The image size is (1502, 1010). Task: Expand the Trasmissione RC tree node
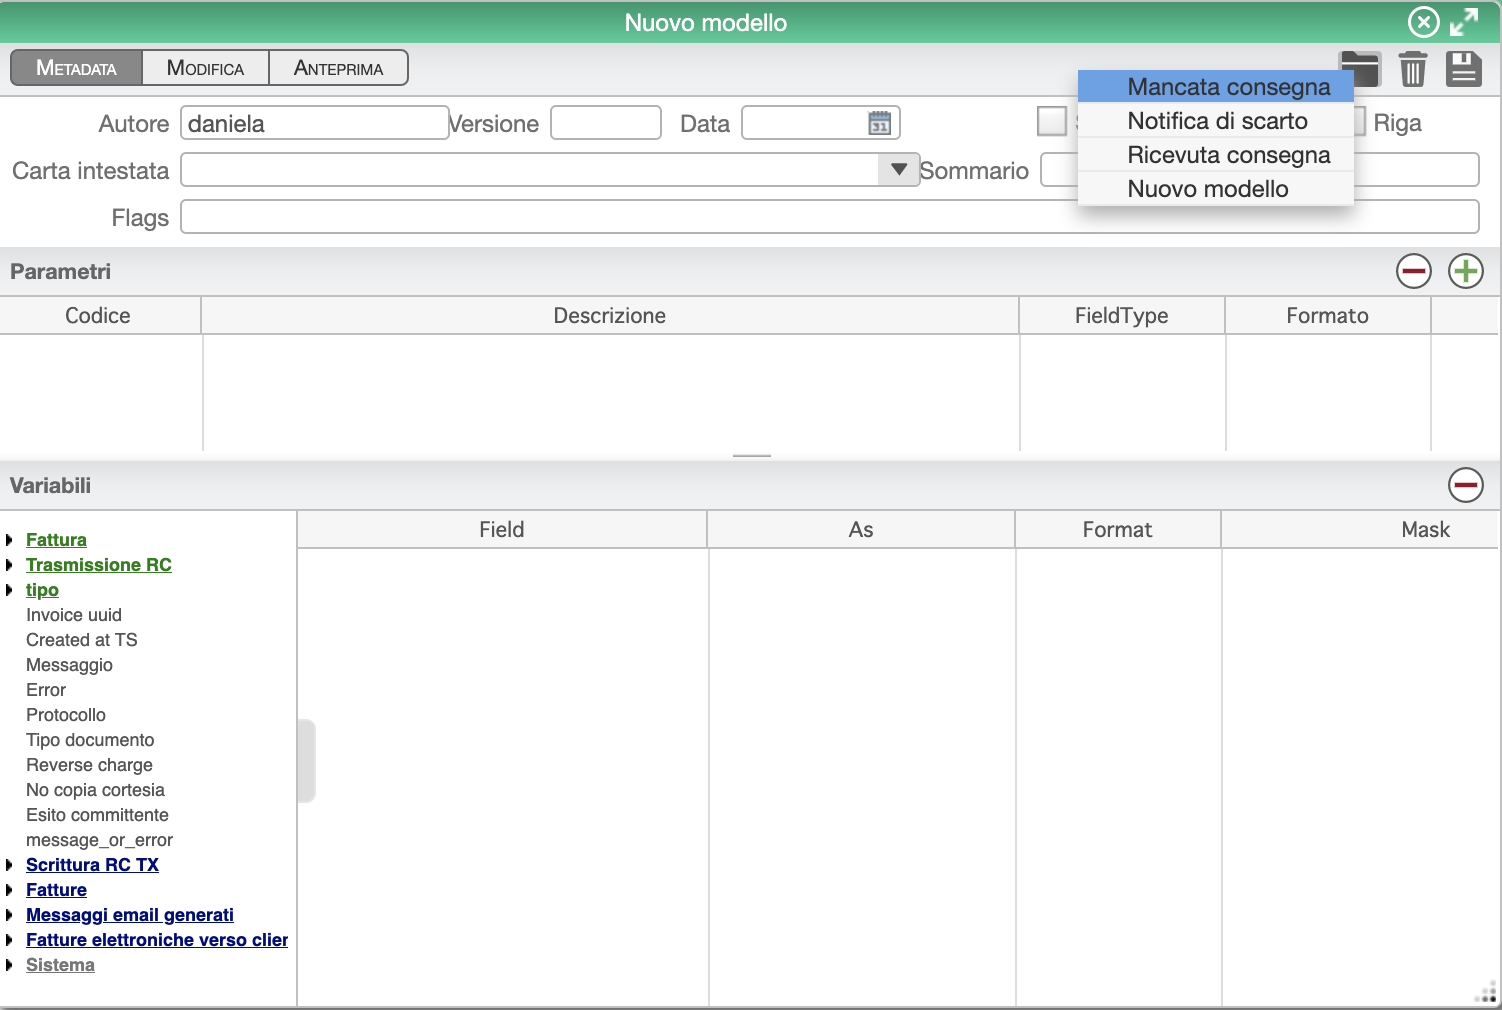[x=9, y=565]
